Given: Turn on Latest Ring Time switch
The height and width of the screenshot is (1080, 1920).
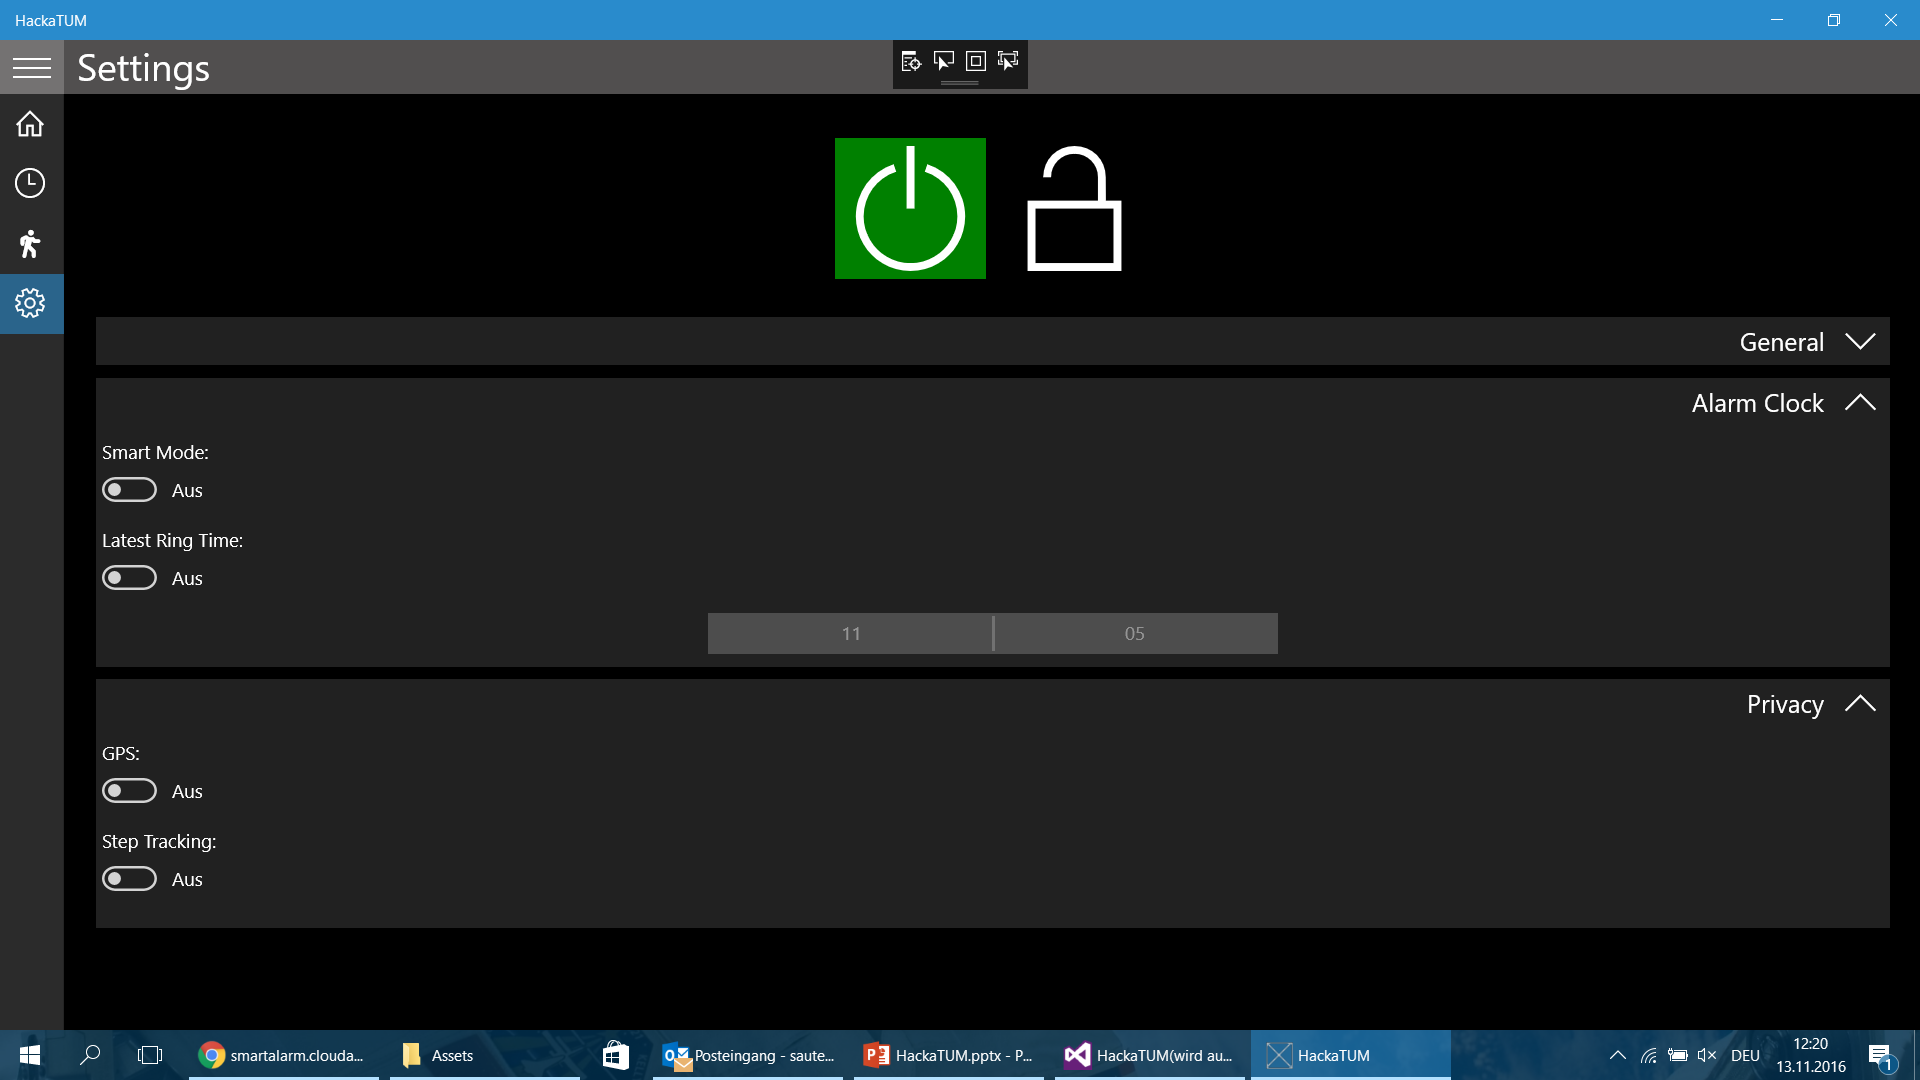Looking at the screenshot, I should coord(130,578).
